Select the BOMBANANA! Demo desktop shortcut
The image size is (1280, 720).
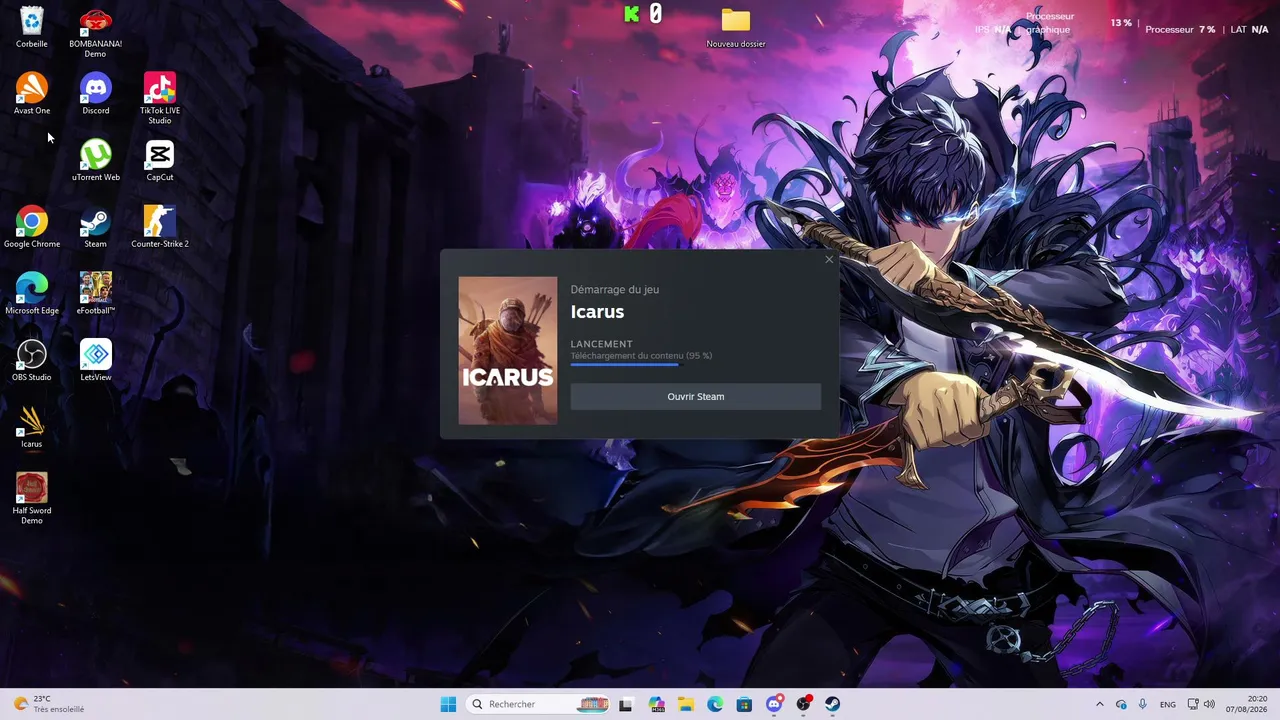pyautogui.click(x=96, y=33)
